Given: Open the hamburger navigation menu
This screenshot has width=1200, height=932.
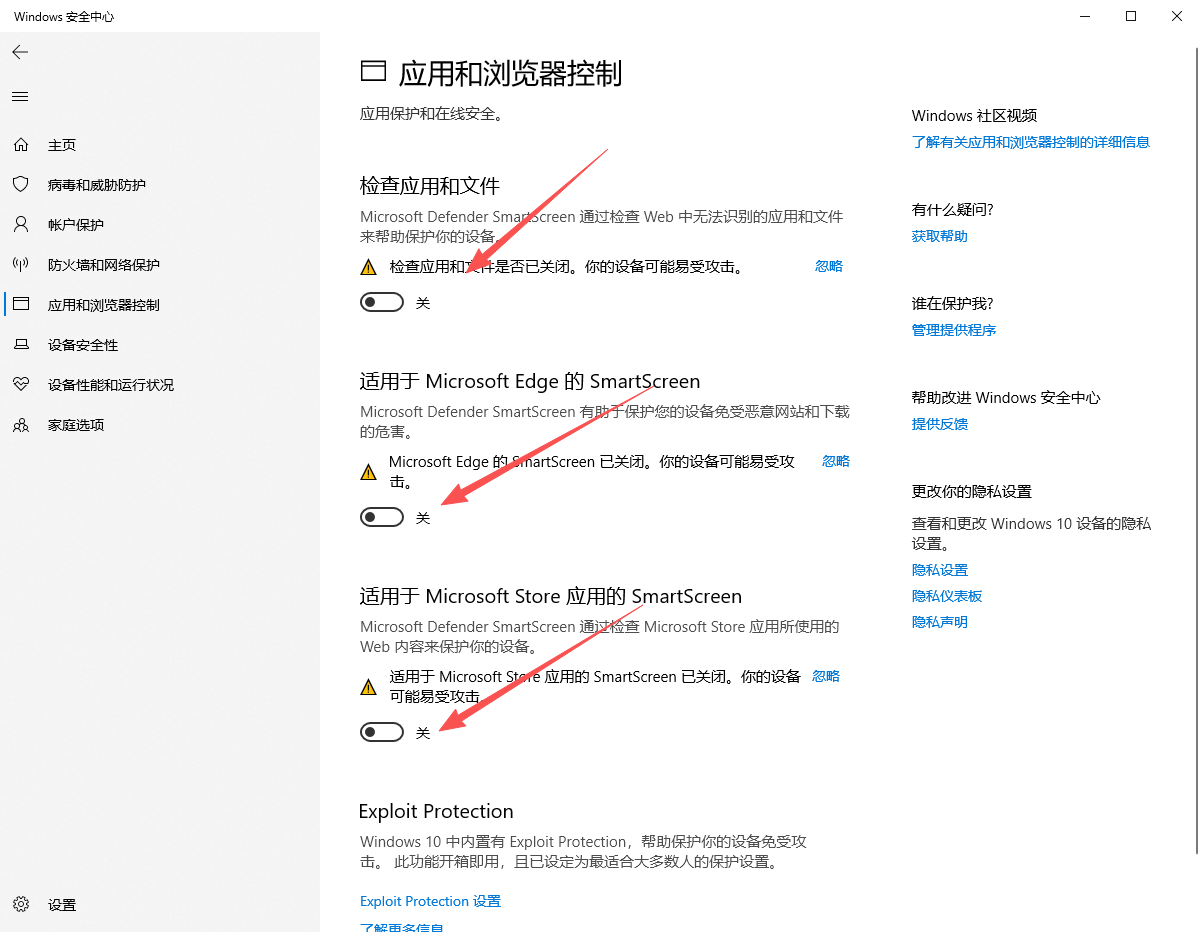Looking at the screenshot, I should pyautogui.click(x=20, y=97).
